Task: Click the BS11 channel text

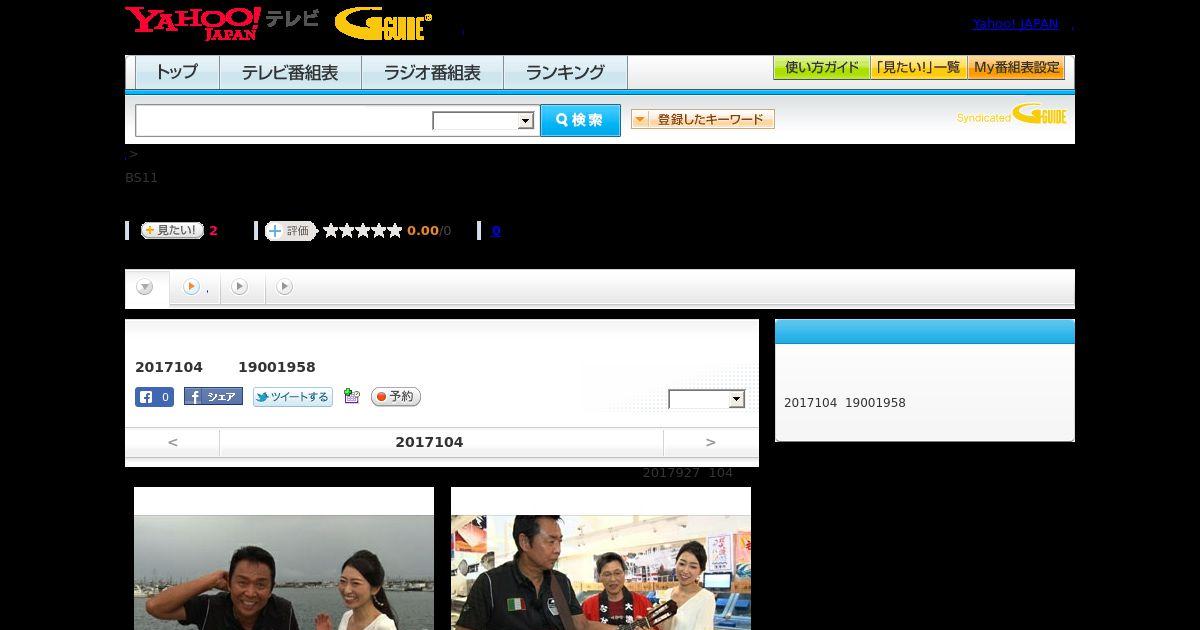Action: 141,178
